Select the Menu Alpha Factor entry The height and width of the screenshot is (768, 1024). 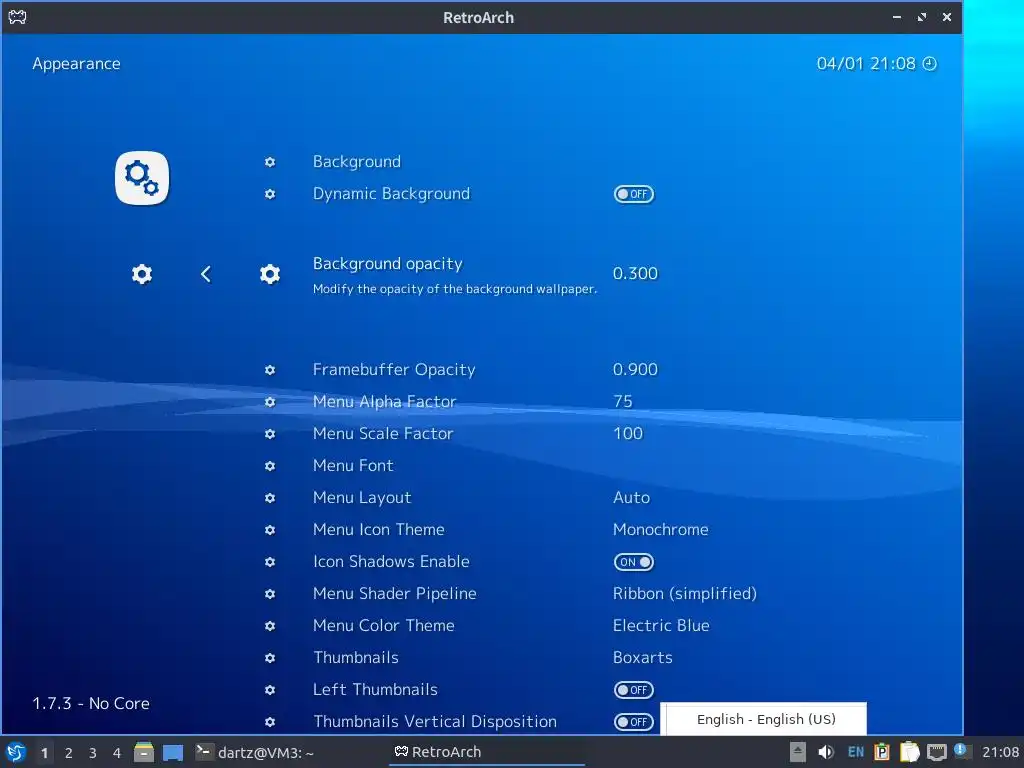click(385, 402)
